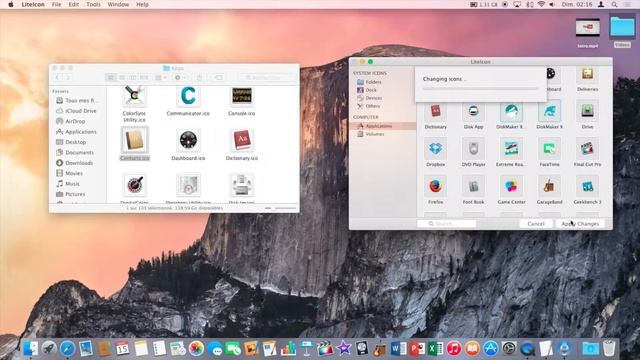Select Dashboard.ico file in Finder
Screen dimensions: 640x360
point(188,140)
